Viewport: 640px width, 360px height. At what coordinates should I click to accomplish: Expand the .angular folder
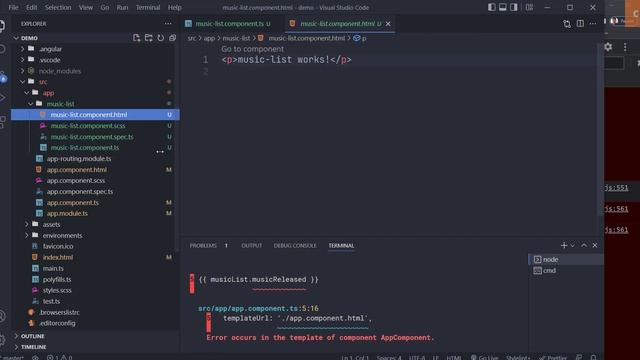tap(23, 49)
